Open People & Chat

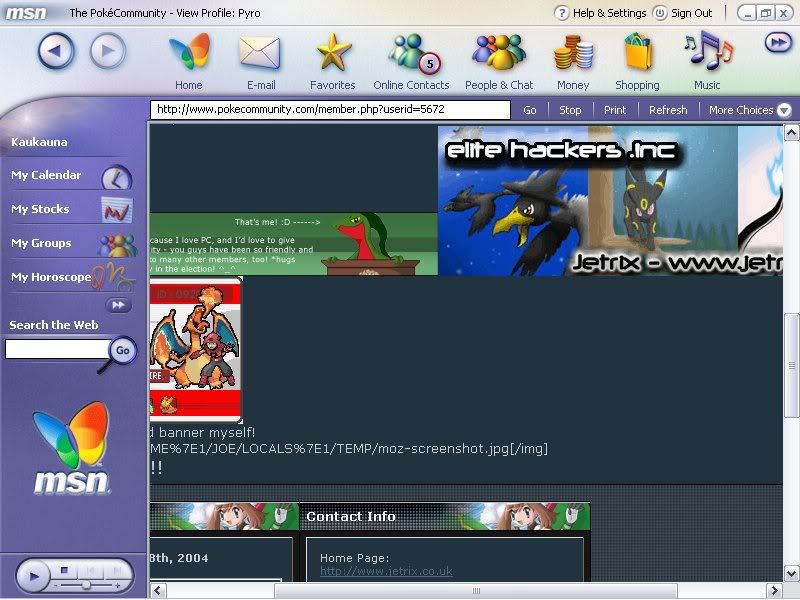click(x=499, y=62)
